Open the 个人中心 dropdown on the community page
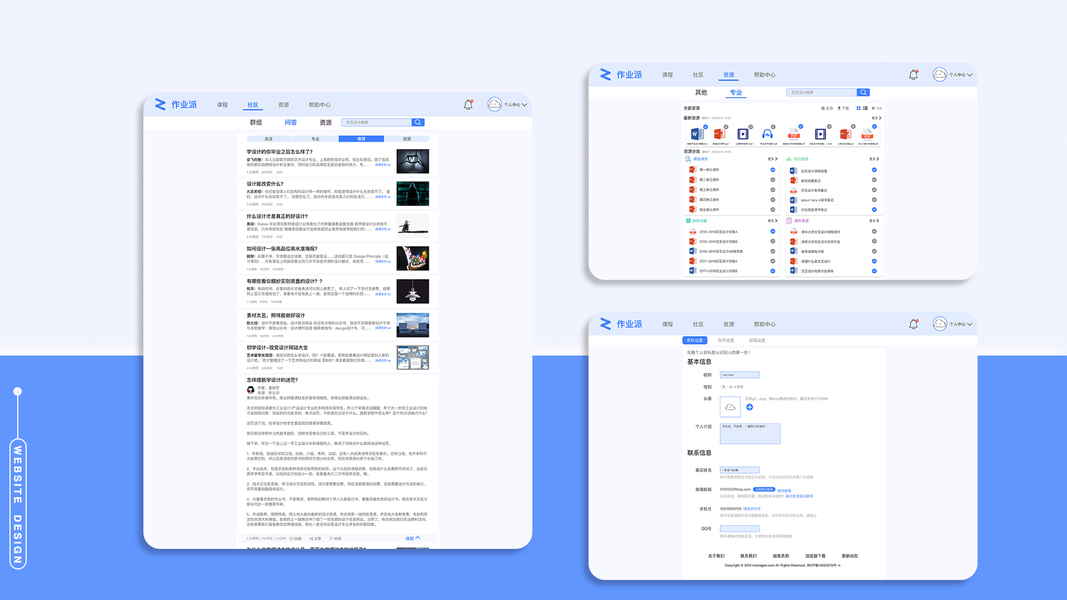The height and width of the screenshot is (600, 1067). pos(515,105)
